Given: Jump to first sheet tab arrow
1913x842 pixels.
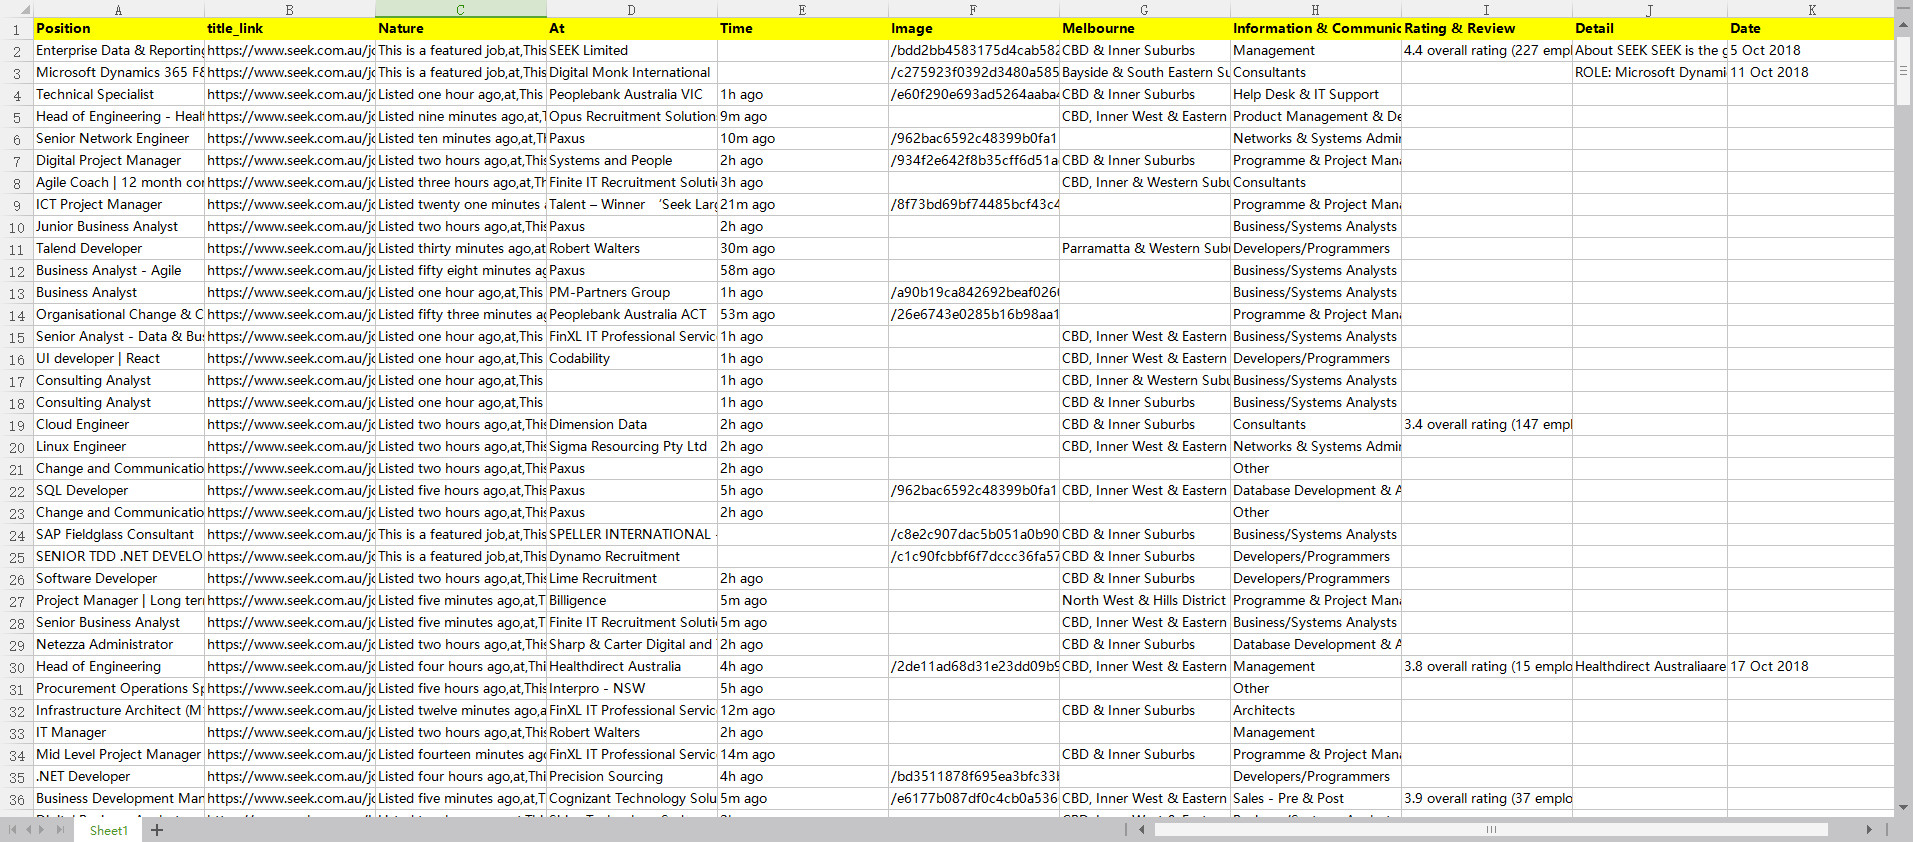Looking at the screenshot, I should [x=12, y=830].
